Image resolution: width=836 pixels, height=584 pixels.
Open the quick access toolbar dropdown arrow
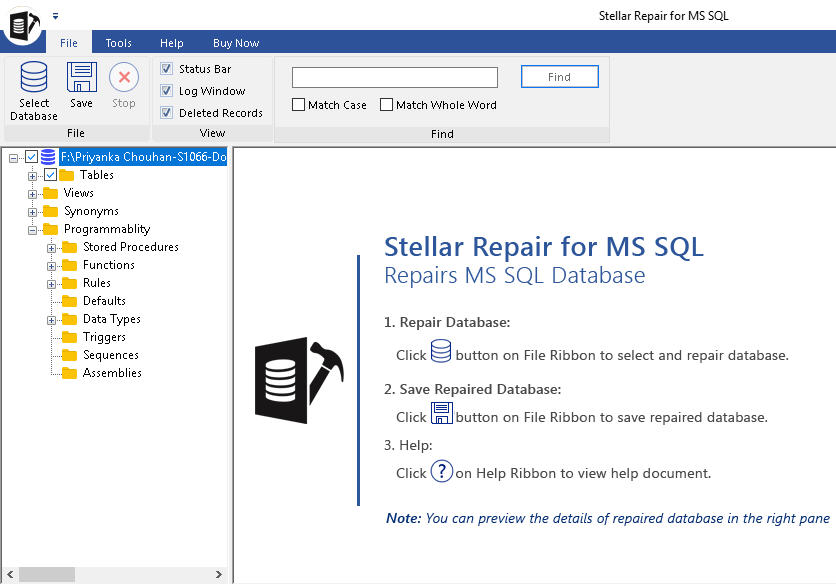pos(55,16)
